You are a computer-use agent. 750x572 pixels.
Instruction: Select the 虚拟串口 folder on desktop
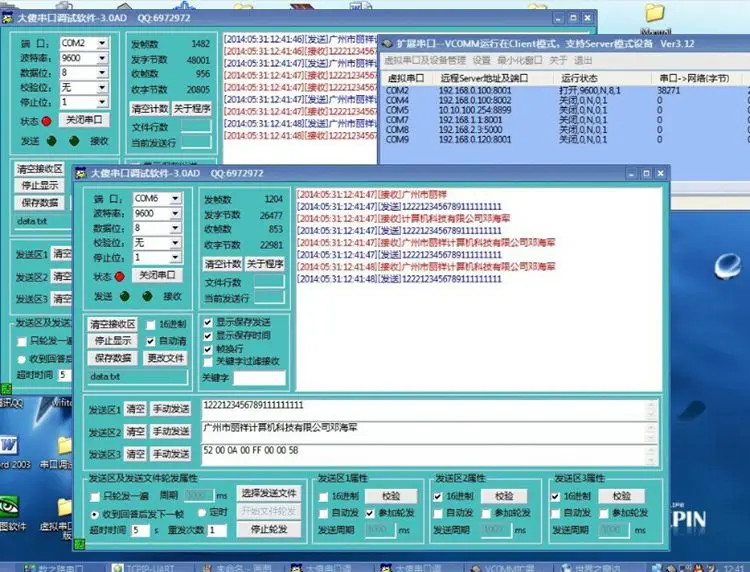click(x=66, y=508)
